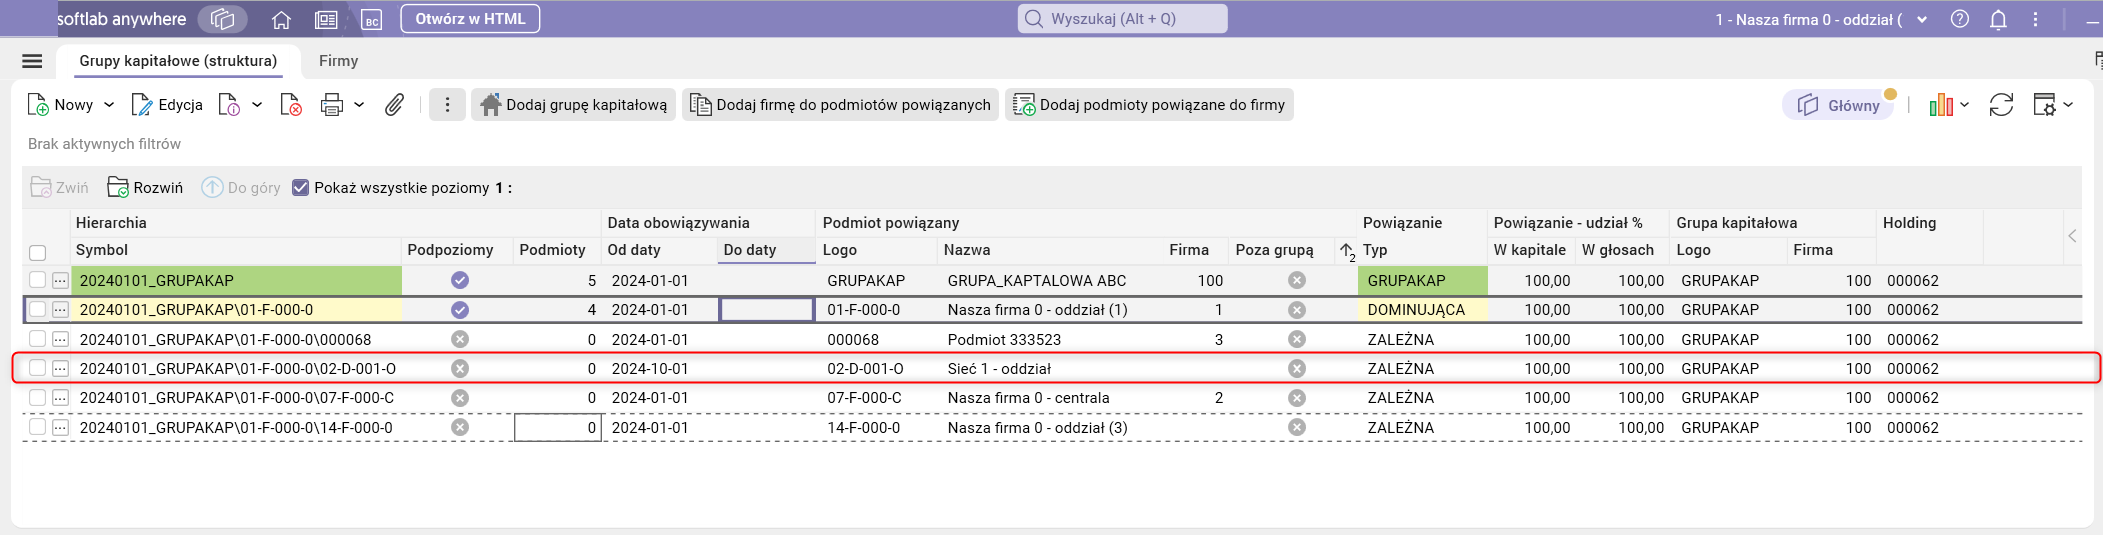Click the notifications bell icon
Viewport: 2103px width, 535px height.
(1998, 19)
